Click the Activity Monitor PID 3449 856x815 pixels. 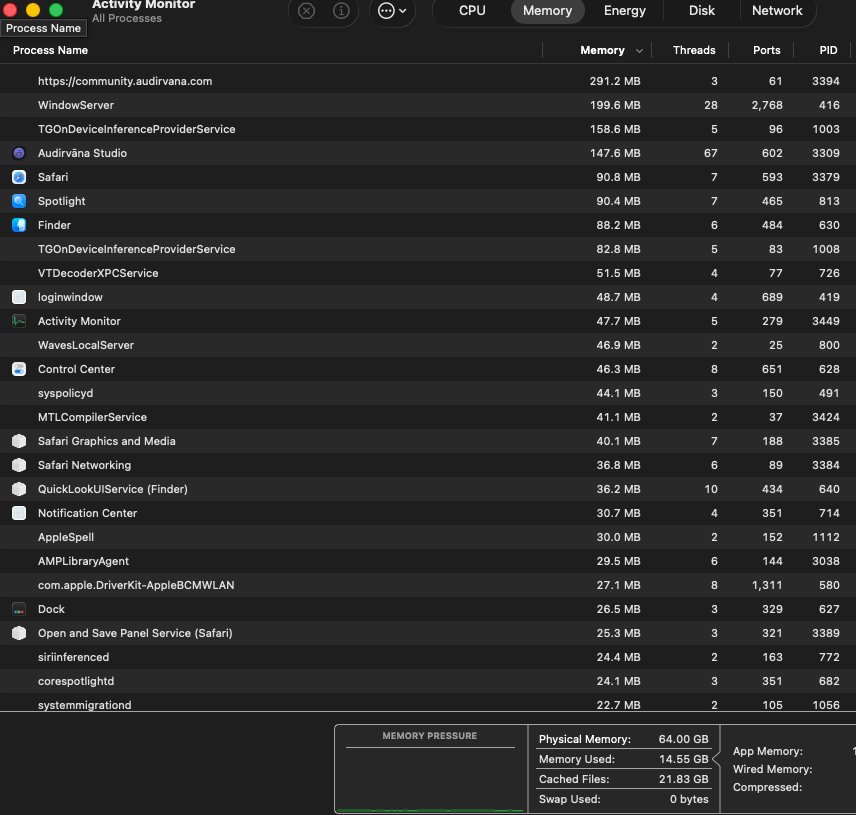pyautogui.click(x=825, y=321)
